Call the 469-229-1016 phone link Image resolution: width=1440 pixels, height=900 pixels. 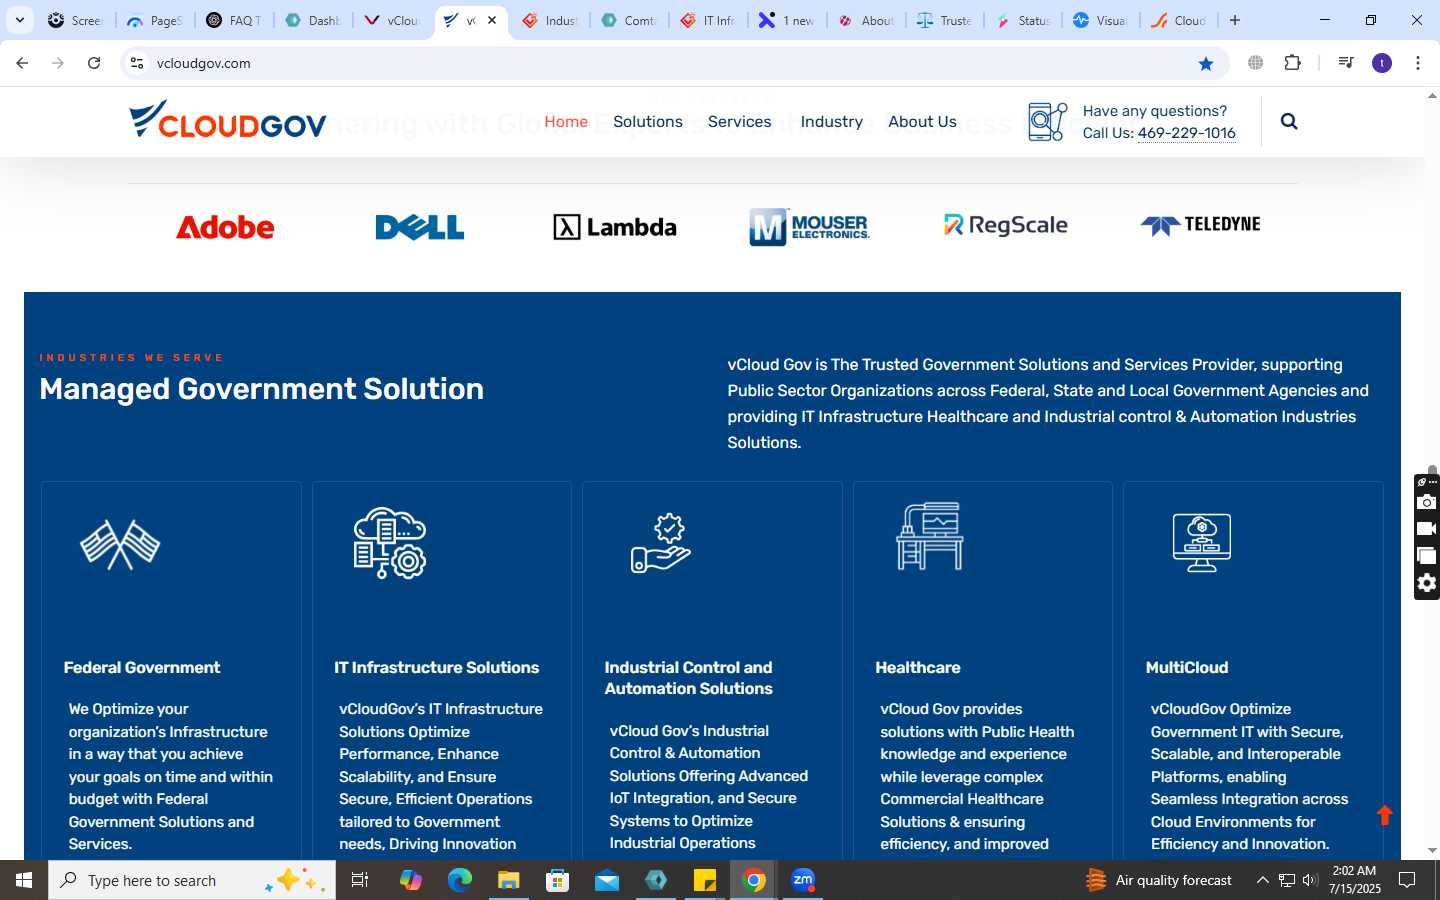pos(1186,133)
